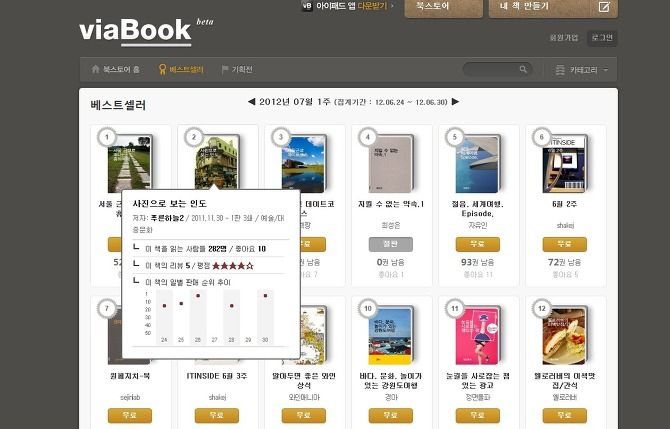The width and height of the screenshot is (670, 429).
Task: Open the 북스토어 top tab
Action: tap(444, 7)
